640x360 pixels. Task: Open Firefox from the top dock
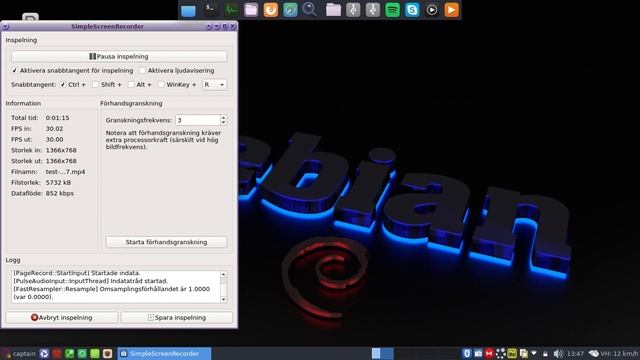(x=271, y=9)
